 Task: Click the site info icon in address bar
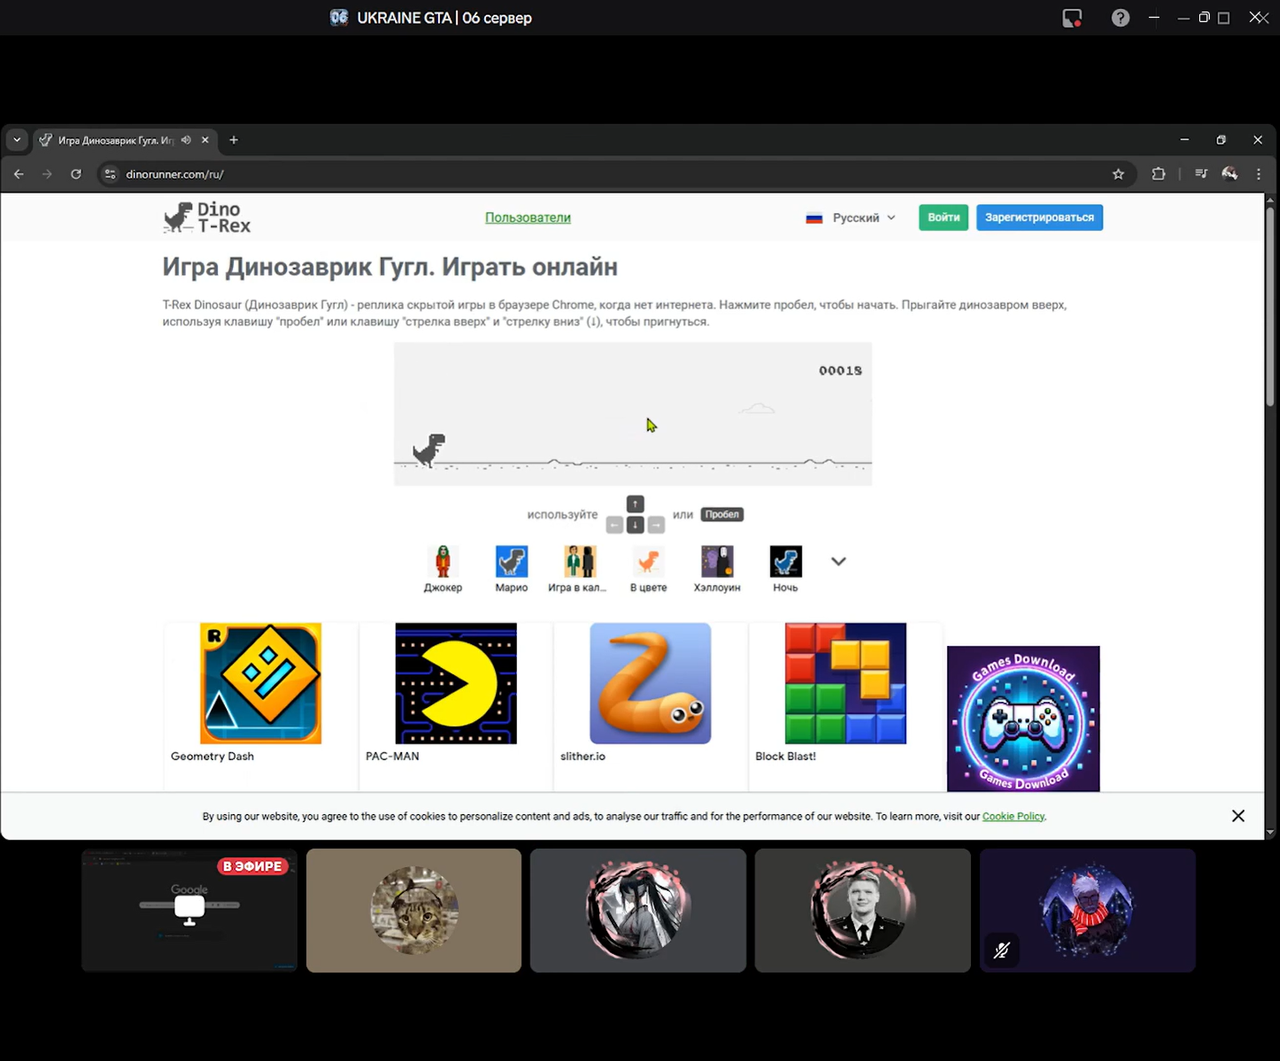(111, 174)
